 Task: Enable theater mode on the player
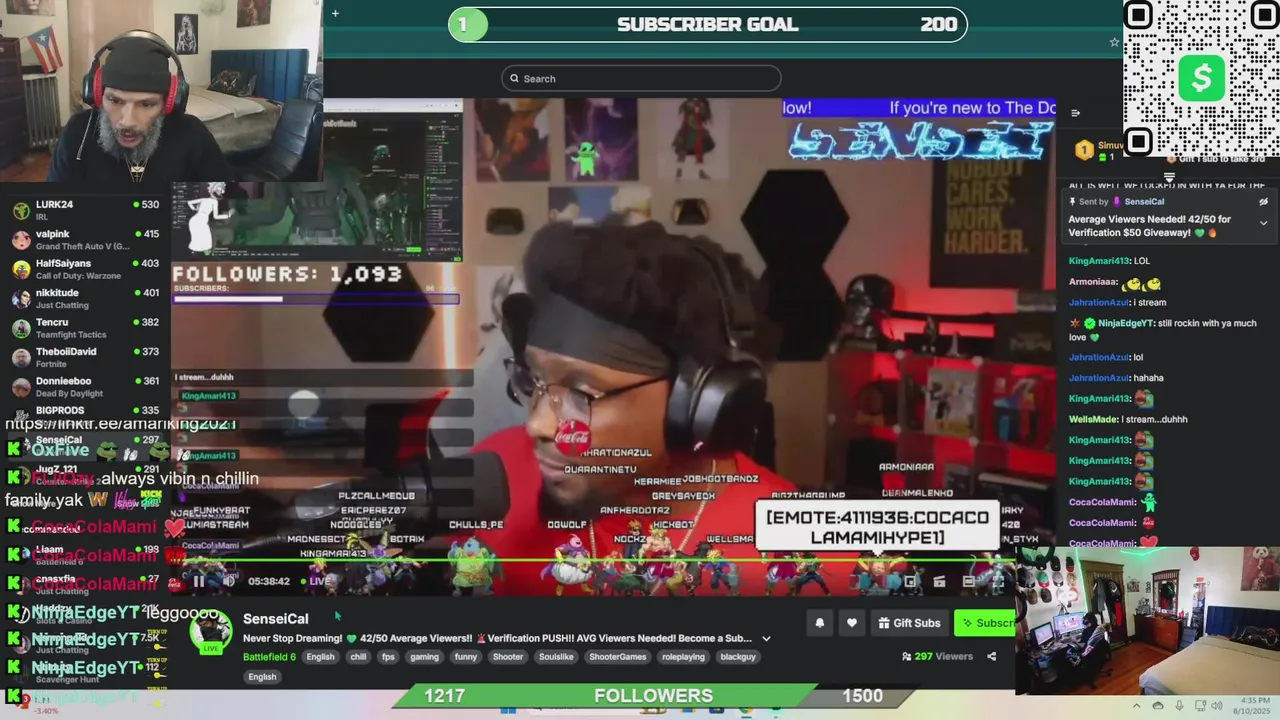tap(968, 581)
